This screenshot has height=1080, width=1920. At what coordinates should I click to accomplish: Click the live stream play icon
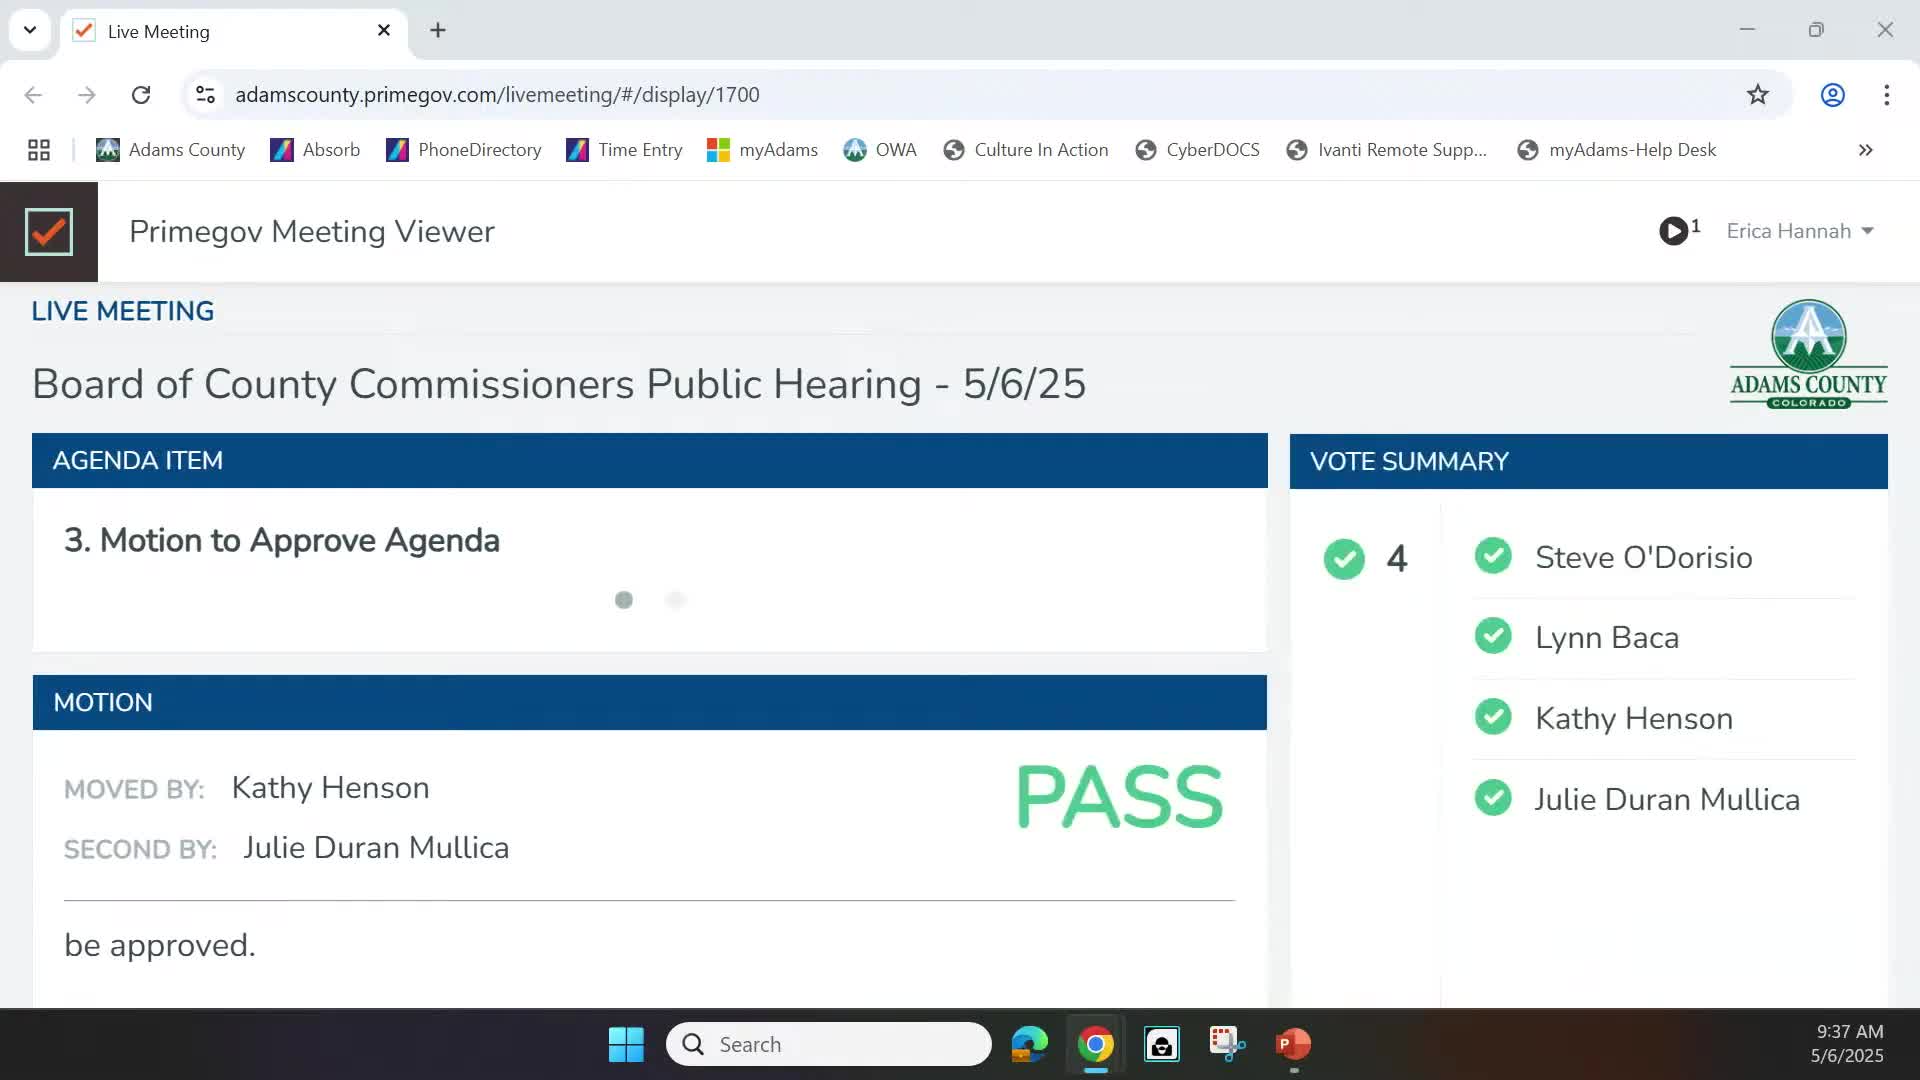click(1673, 231)
